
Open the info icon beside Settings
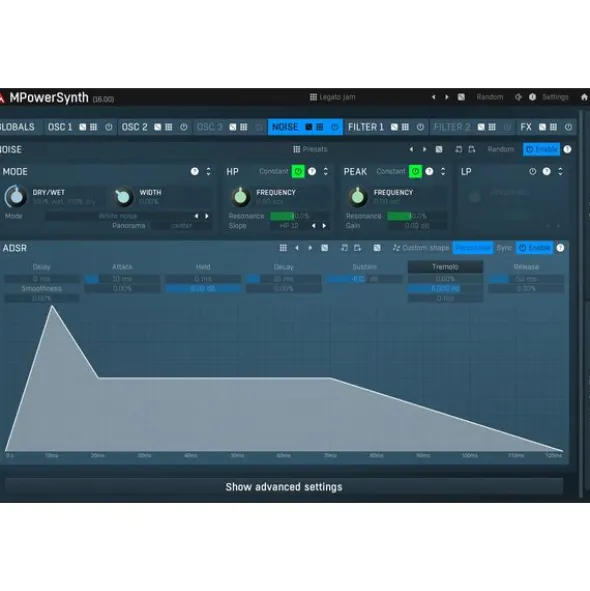tap(532, 97)
